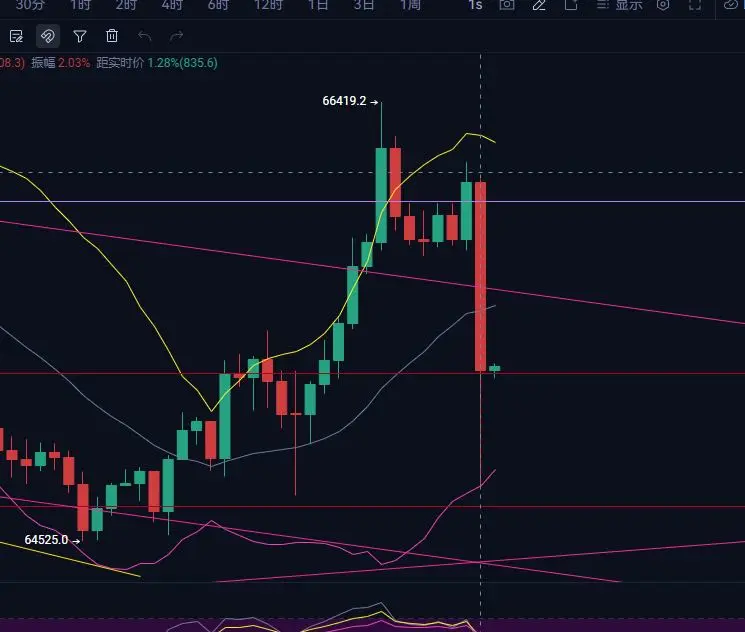Take a chart snapshot with camera icon
The height and width of the screenshot is (632, 745).
tap(507, 5)
